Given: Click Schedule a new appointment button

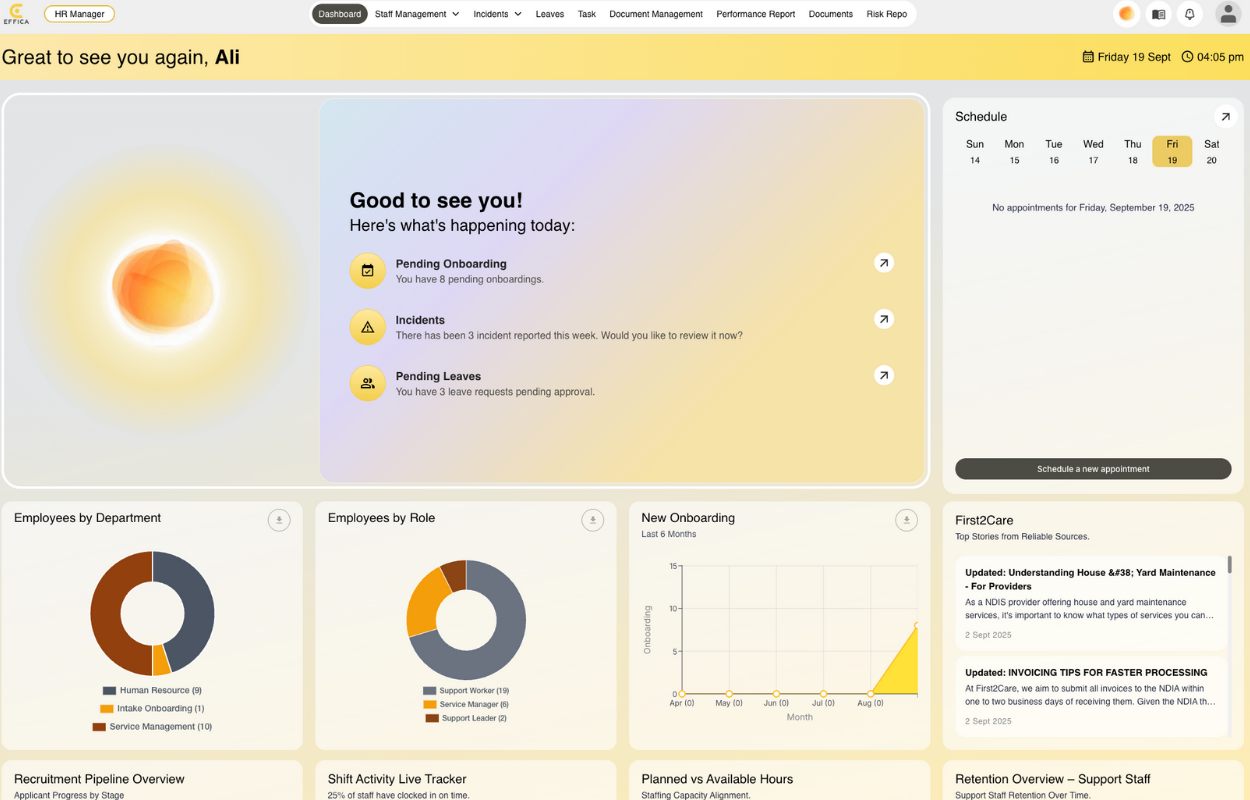Looking at the screenshot, I should pyautogui.click(x=1093, y=469).
